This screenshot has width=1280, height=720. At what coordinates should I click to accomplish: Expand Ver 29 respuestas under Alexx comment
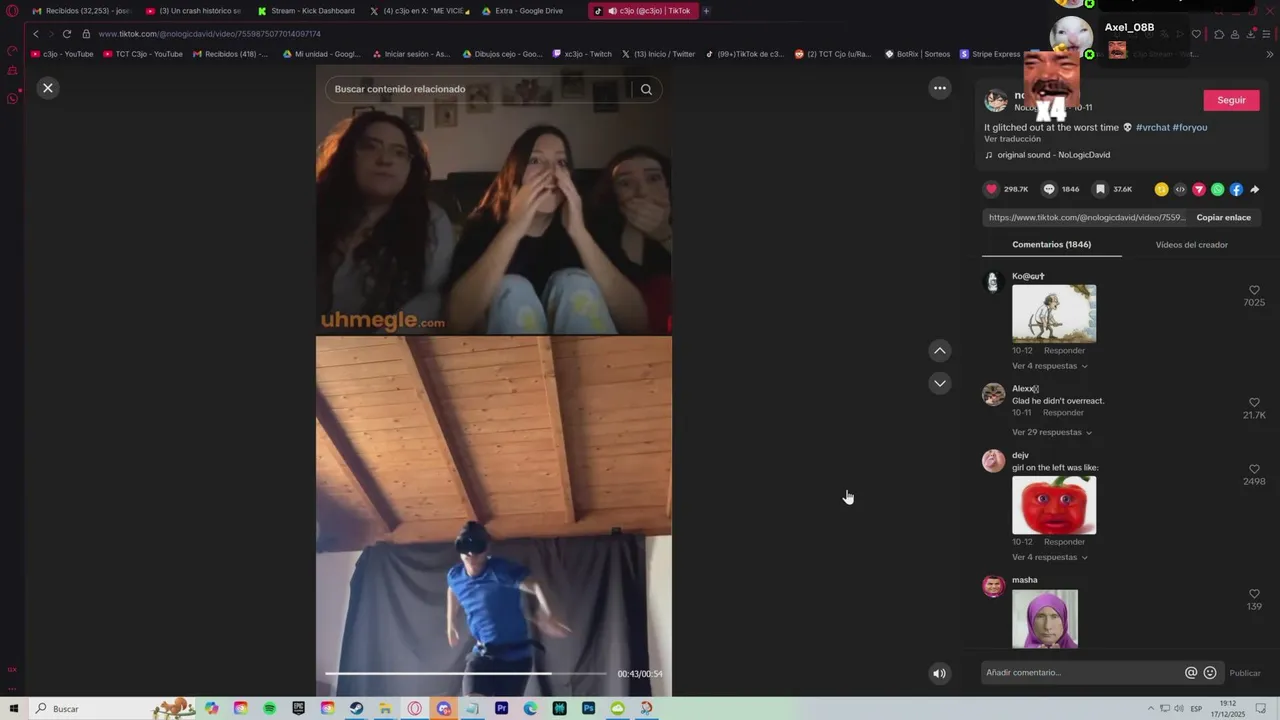click(x=1052, y=432)
